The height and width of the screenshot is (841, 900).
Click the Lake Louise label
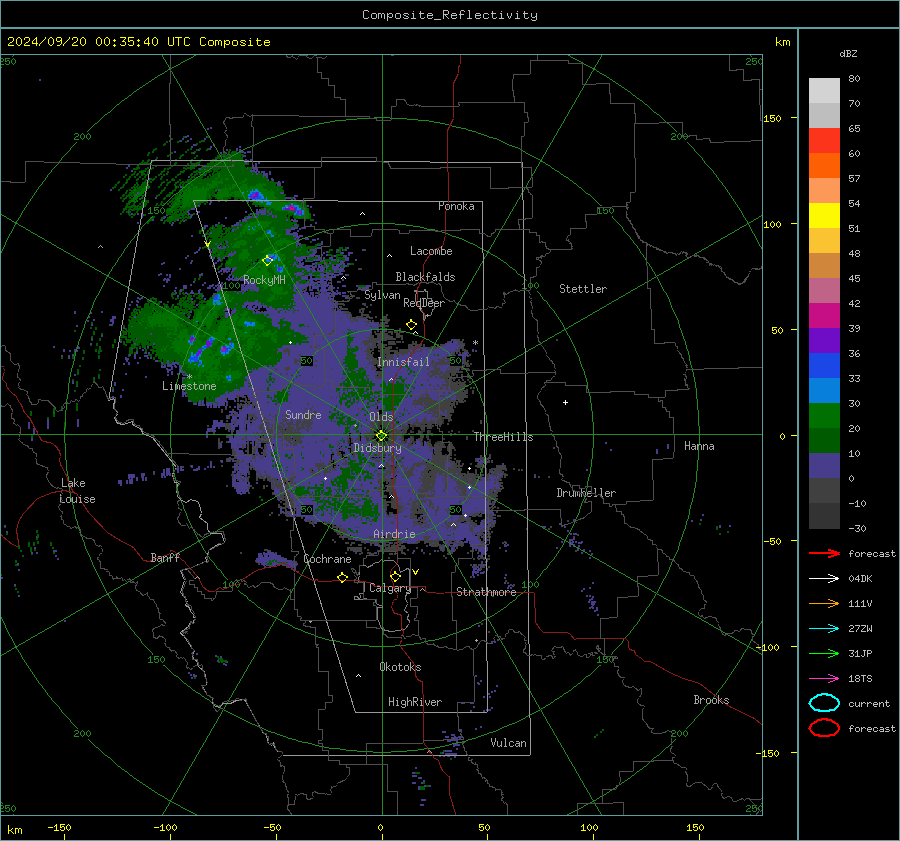(77, 491)
